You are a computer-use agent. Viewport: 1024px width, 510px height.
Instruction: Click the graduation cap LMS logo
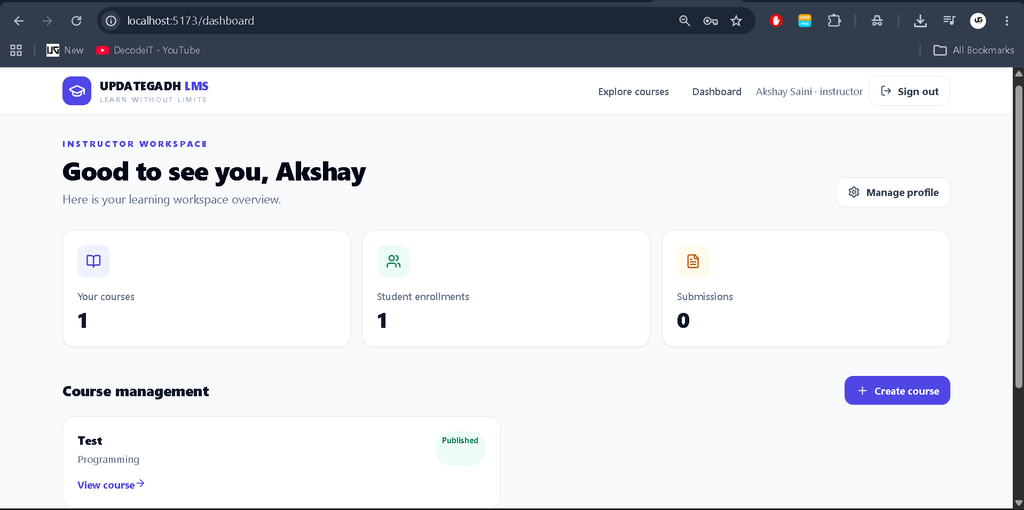point(77,91)
